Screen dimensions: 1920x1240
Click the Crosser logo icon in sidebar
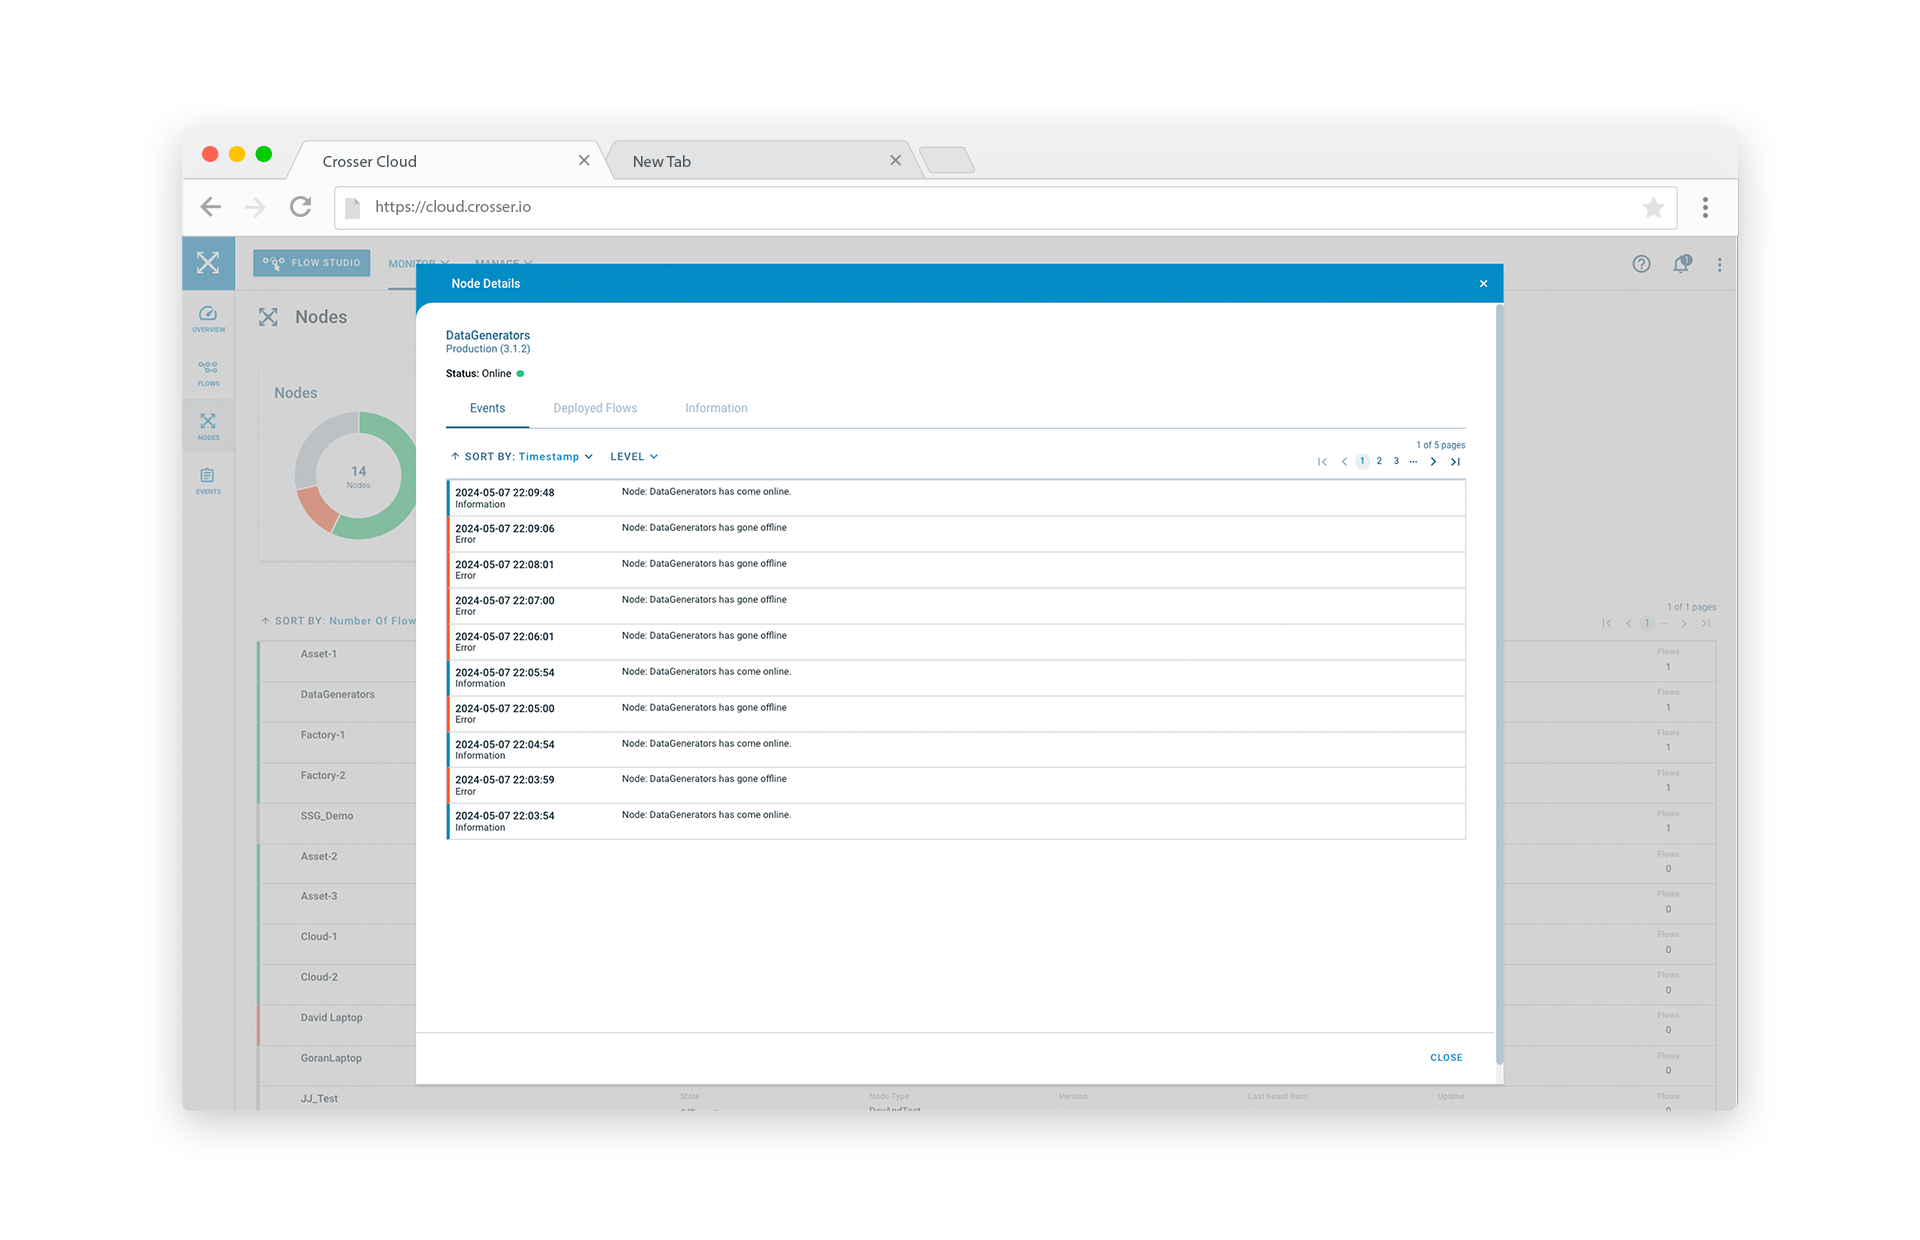(208, 263)
